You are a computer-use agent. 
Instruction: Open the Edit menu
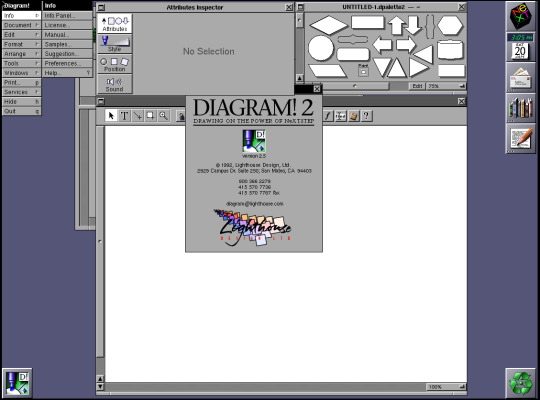coord(21,35)
